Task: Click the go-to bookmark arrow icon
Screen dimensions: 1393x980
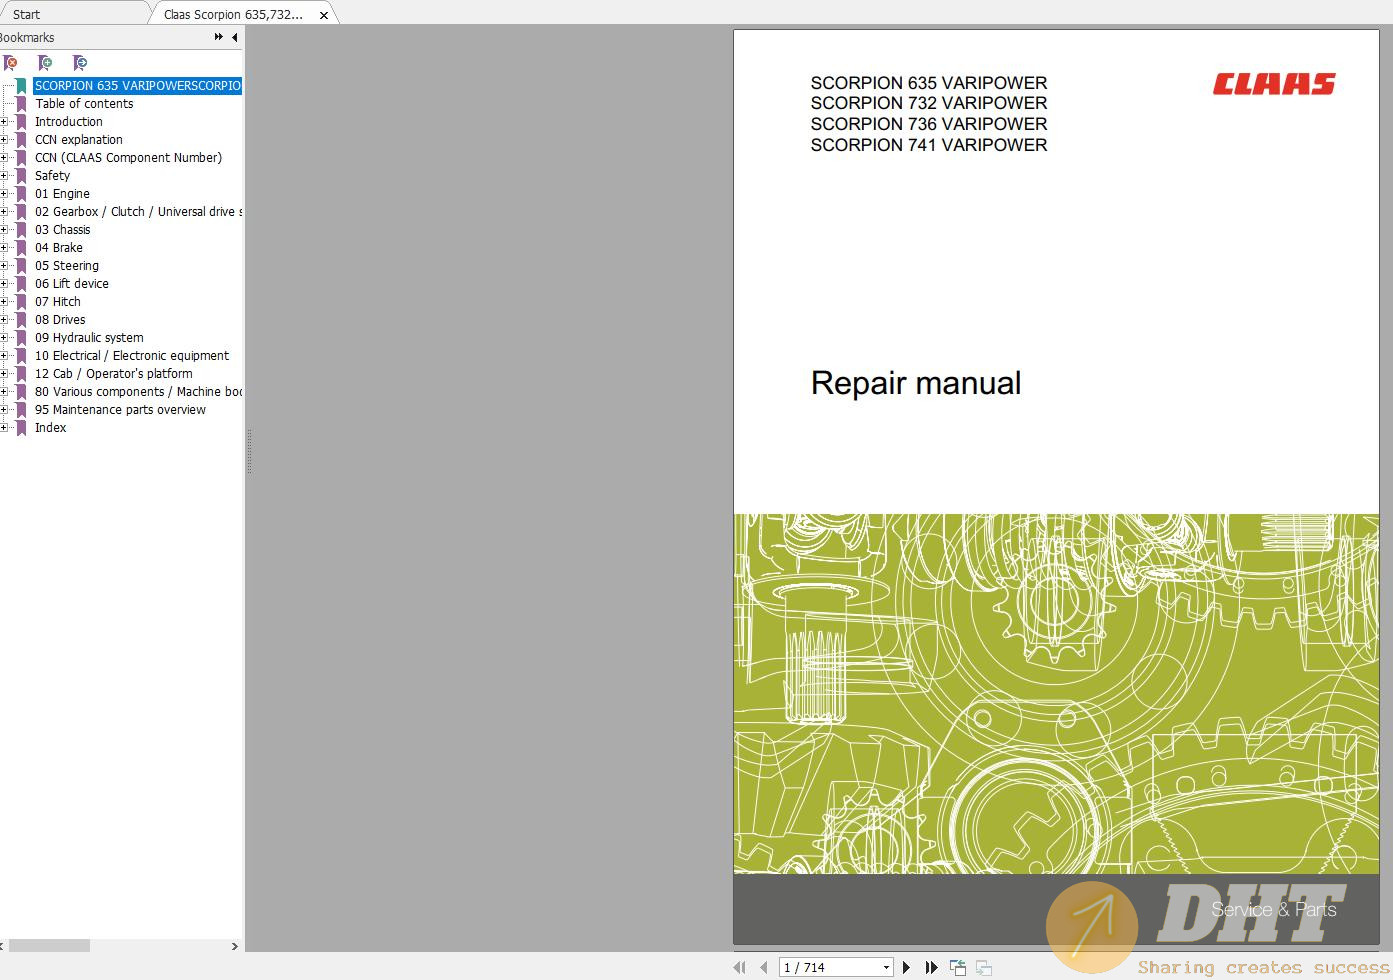Action: (80, 63)
